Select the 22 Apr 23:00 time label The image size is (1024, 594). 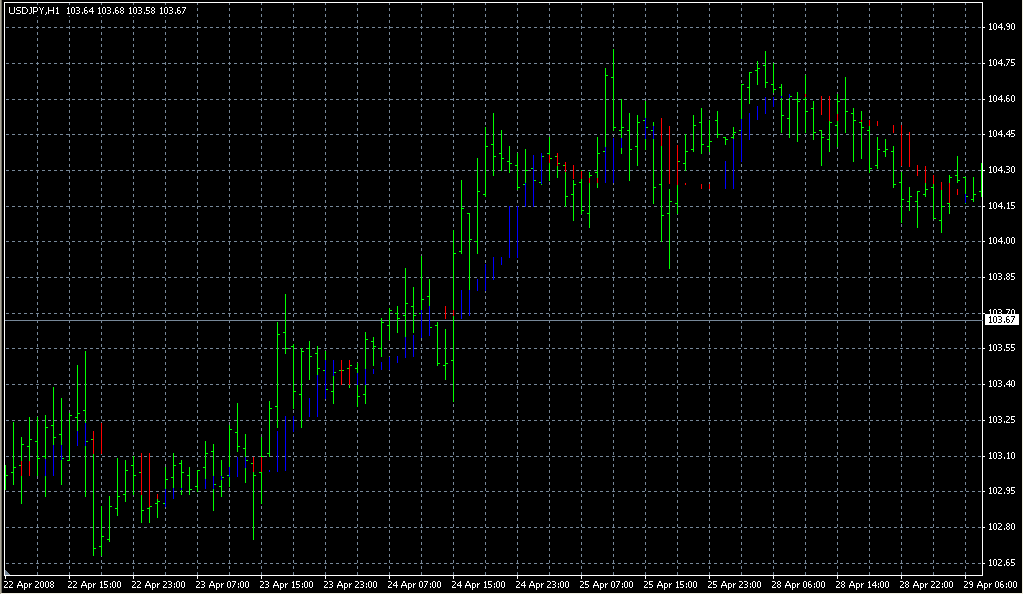(x=159, y=584)
